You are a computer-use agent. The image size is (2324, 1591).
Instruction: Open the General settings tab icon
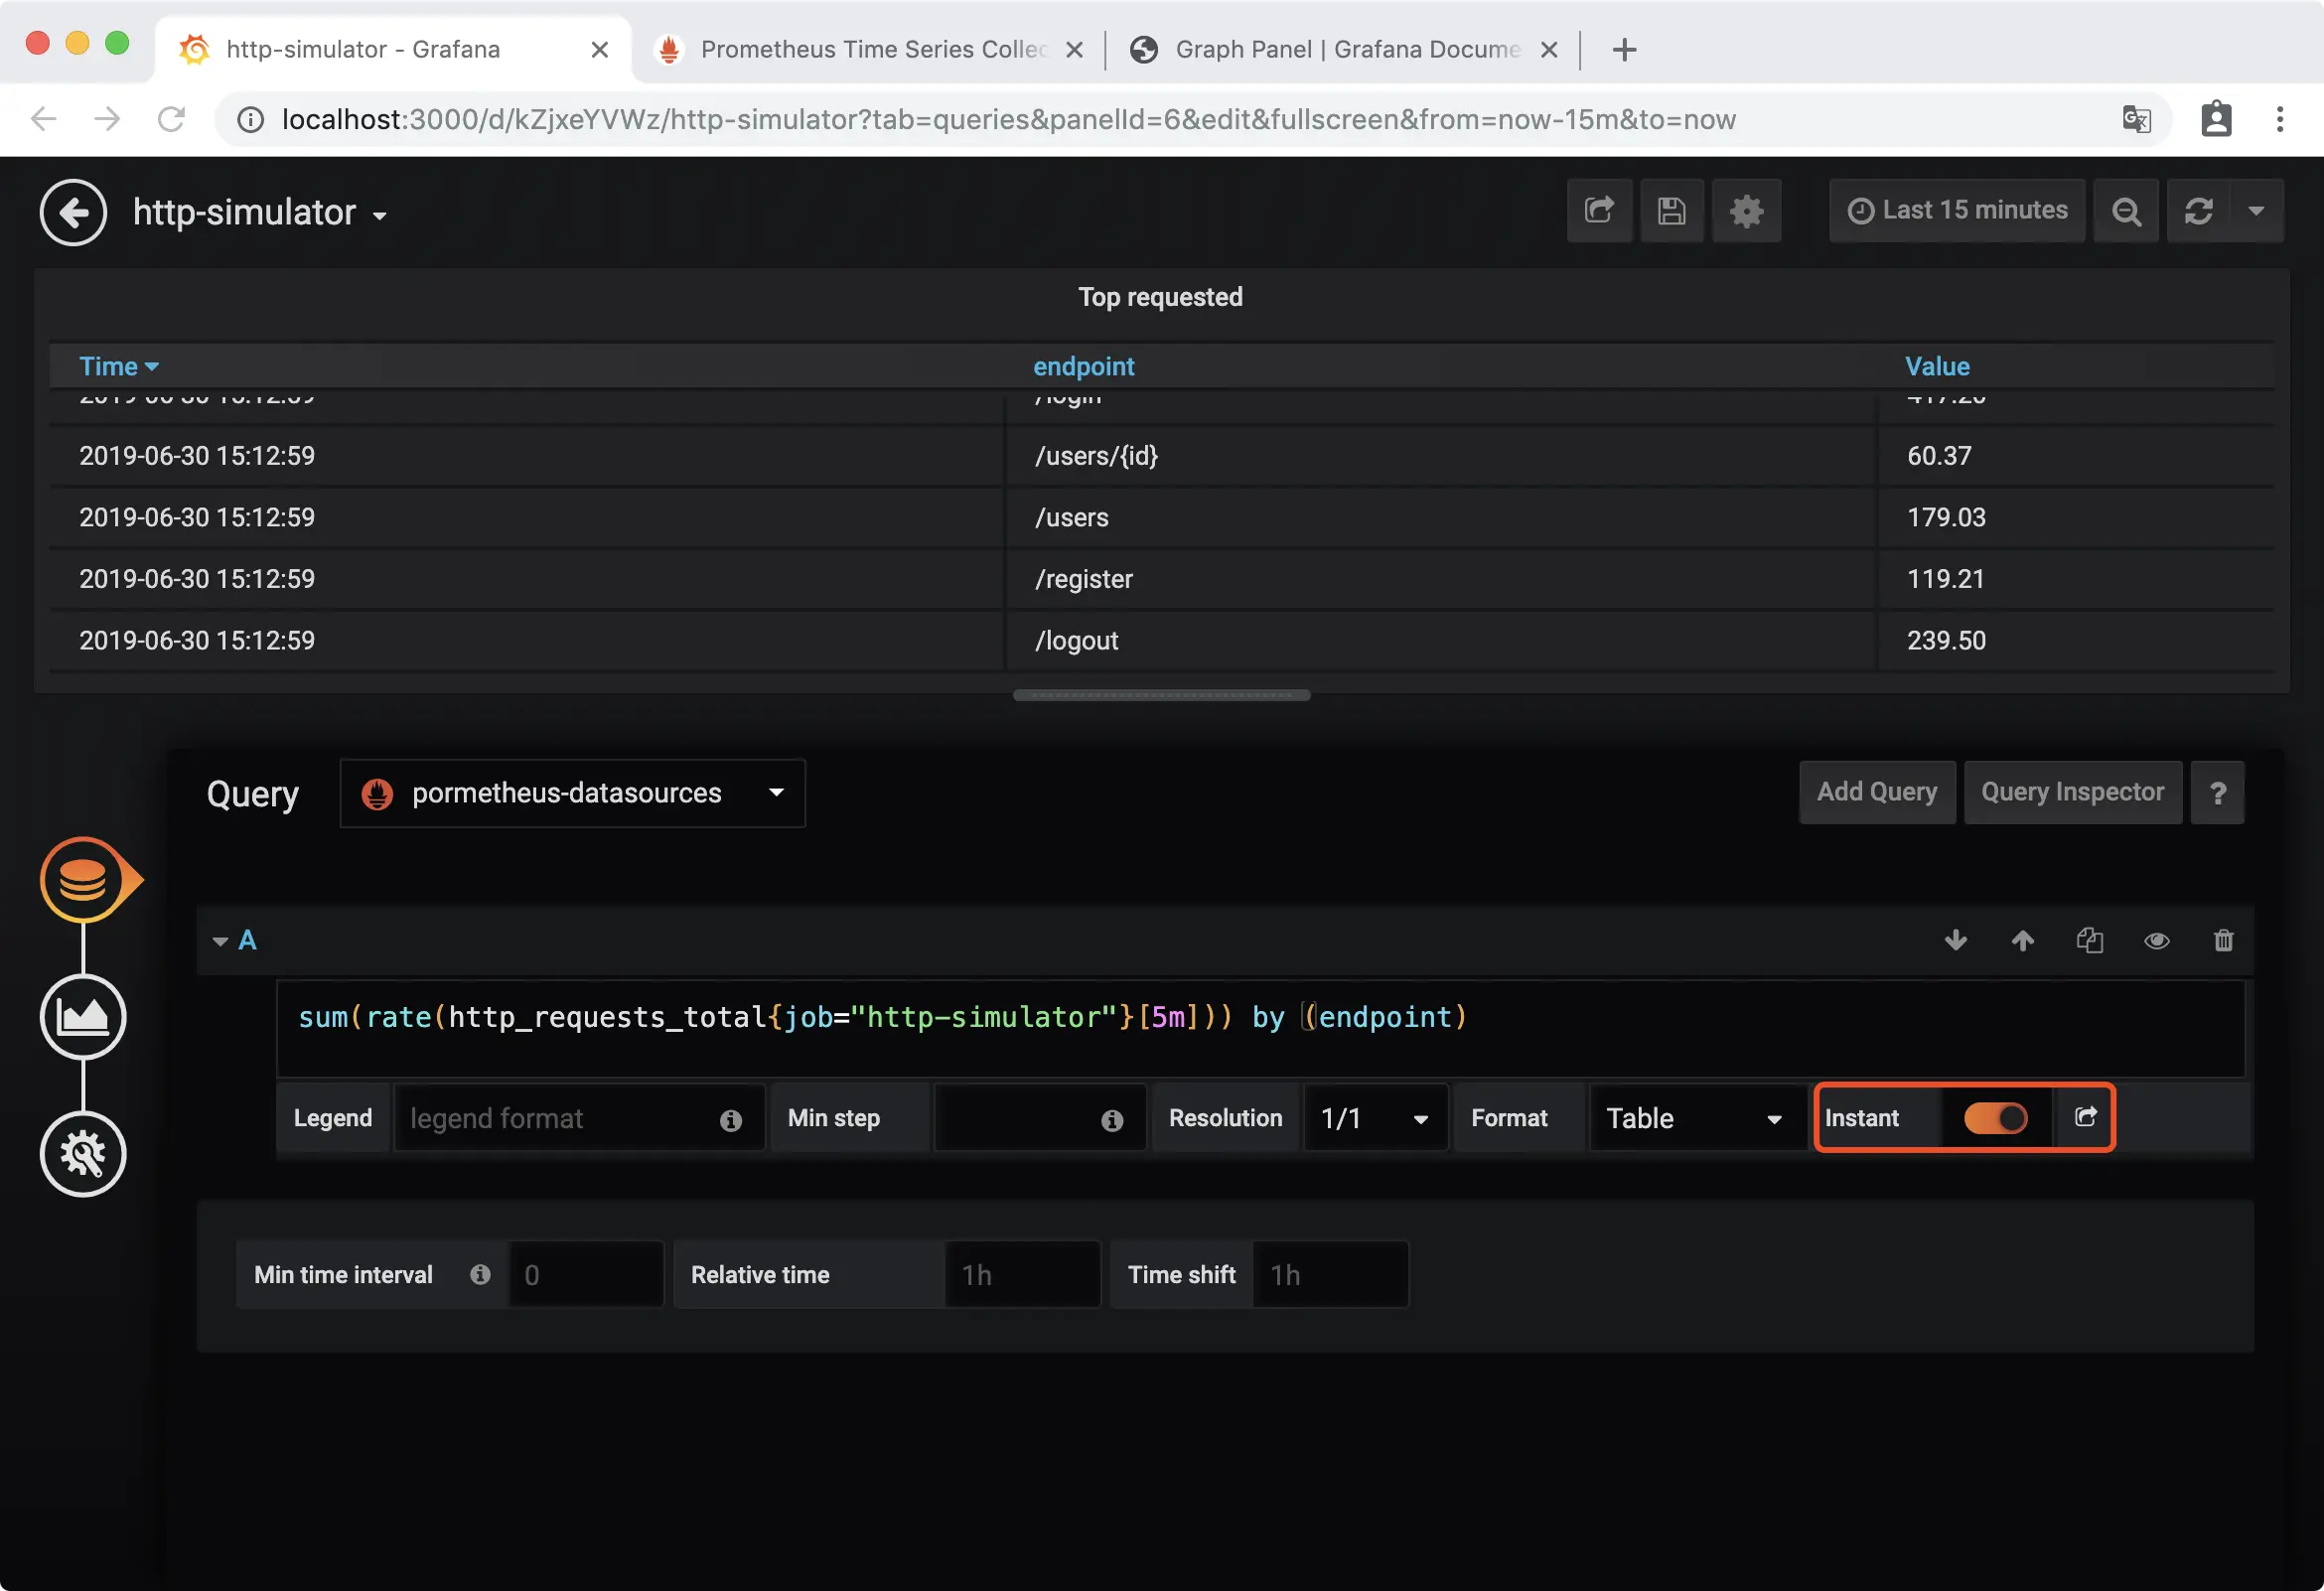(83, 1153)
